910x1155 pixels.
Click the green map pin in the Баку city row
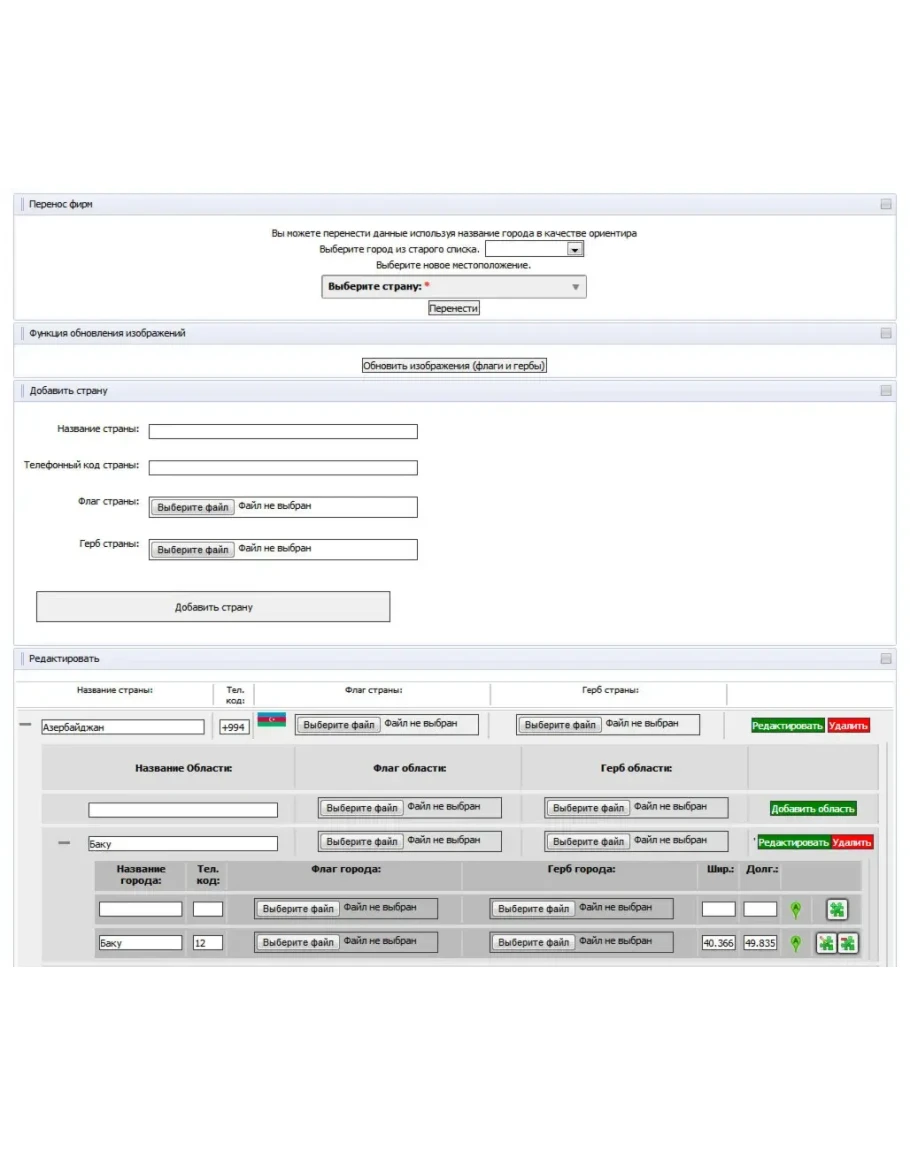[x=795, y=943]
